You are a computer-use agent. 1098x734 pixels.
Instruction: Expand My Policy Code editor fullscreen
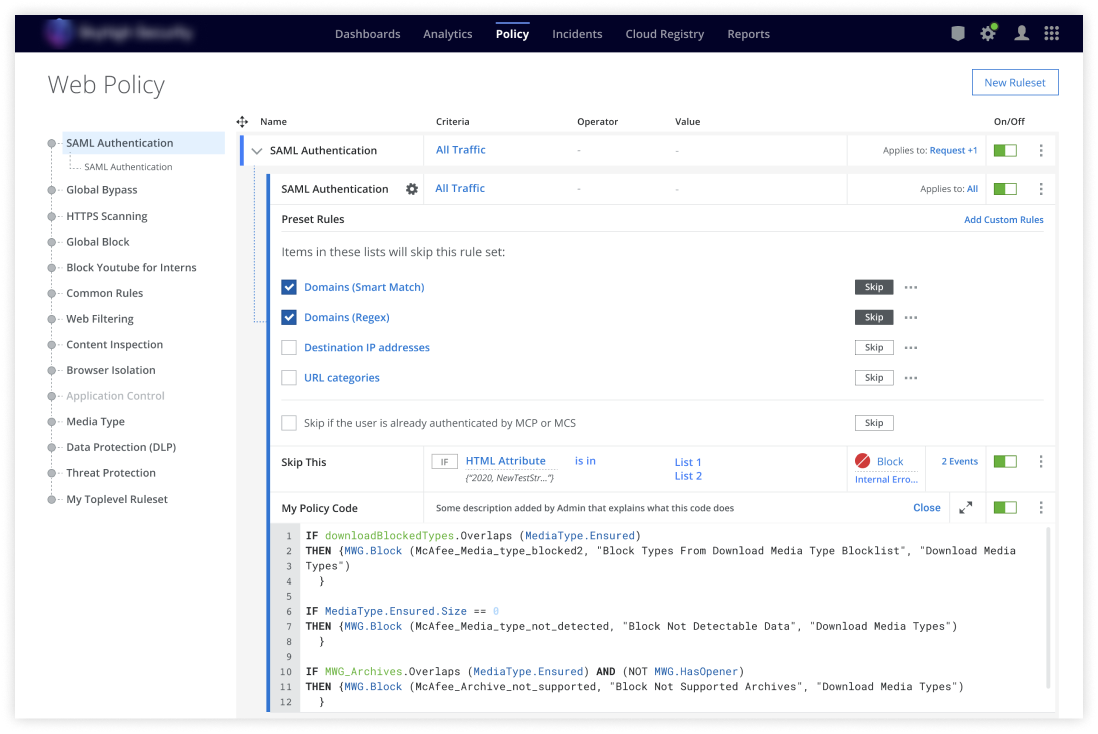[x=965, y=508]
